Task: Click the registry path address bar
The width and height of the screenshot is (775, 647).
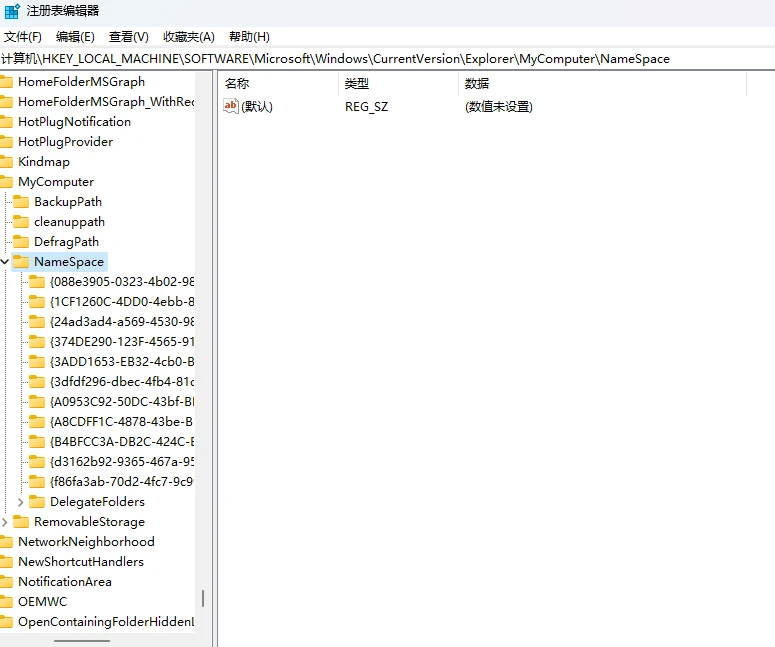Action: click(x=388, y=59)
